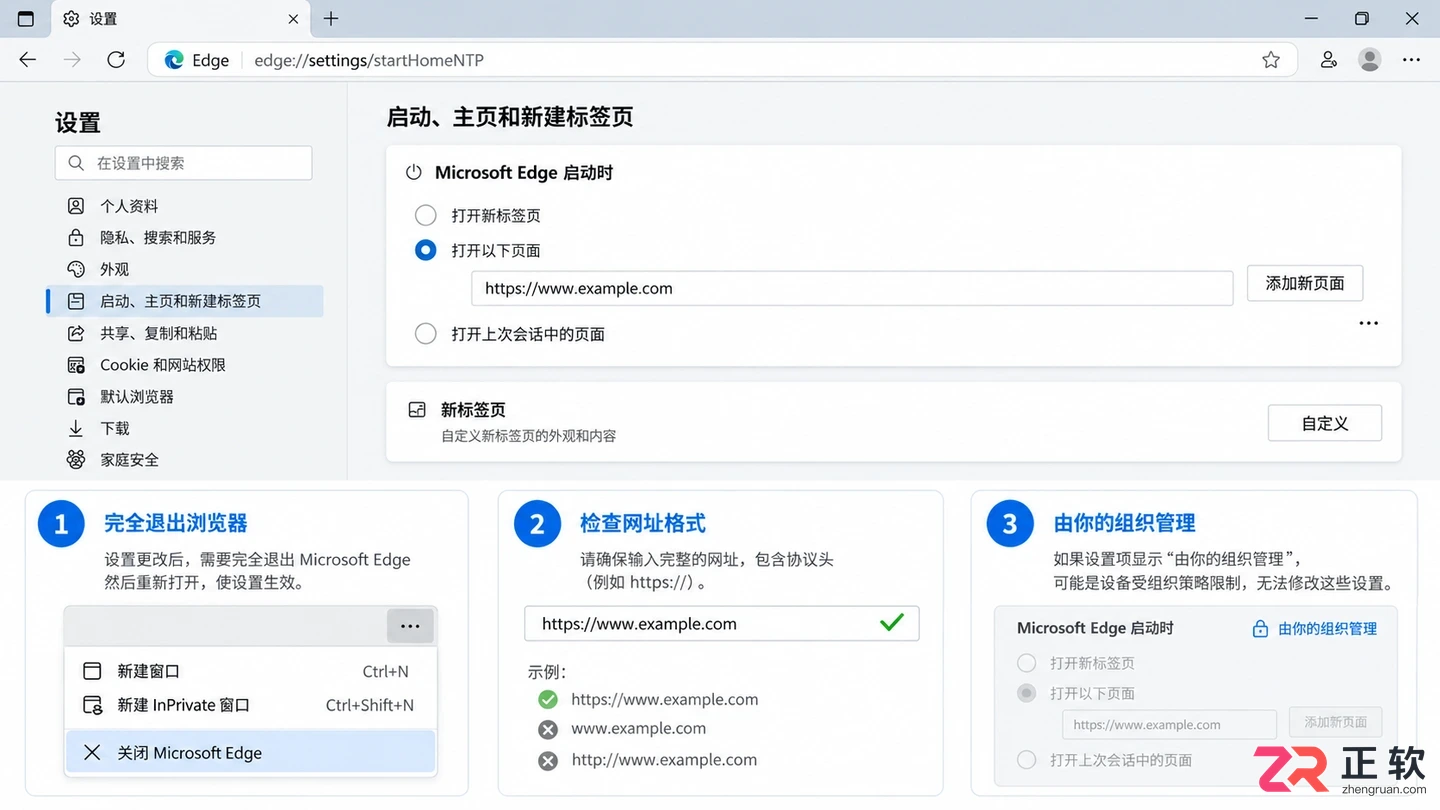Image resolution: width=1440 pixels, height=810 pixels.
Task: Reload the settings page
Action: (x=116, y=60)
